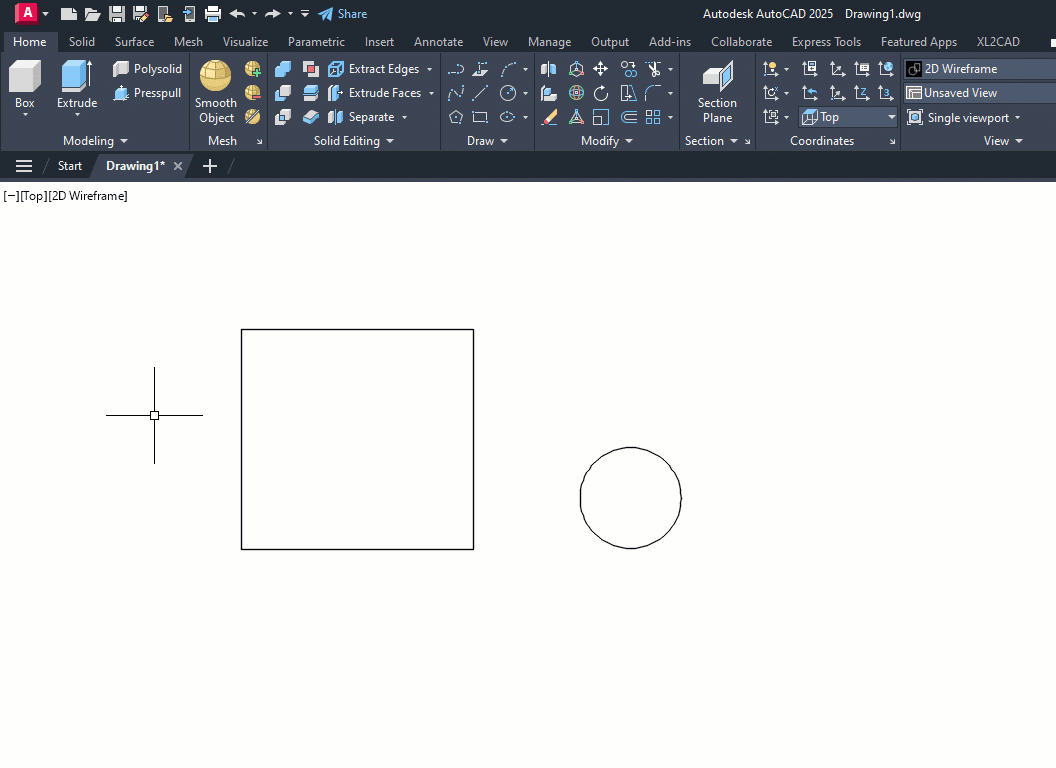Select the Rectangle draw tool
Viewport: 1056px width, 768px height.
(480, 117)
